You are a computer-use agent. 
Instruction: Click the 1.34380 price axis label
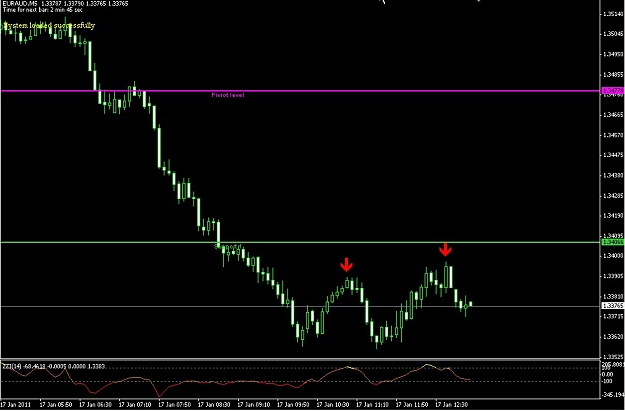click(x=613, y=175)
